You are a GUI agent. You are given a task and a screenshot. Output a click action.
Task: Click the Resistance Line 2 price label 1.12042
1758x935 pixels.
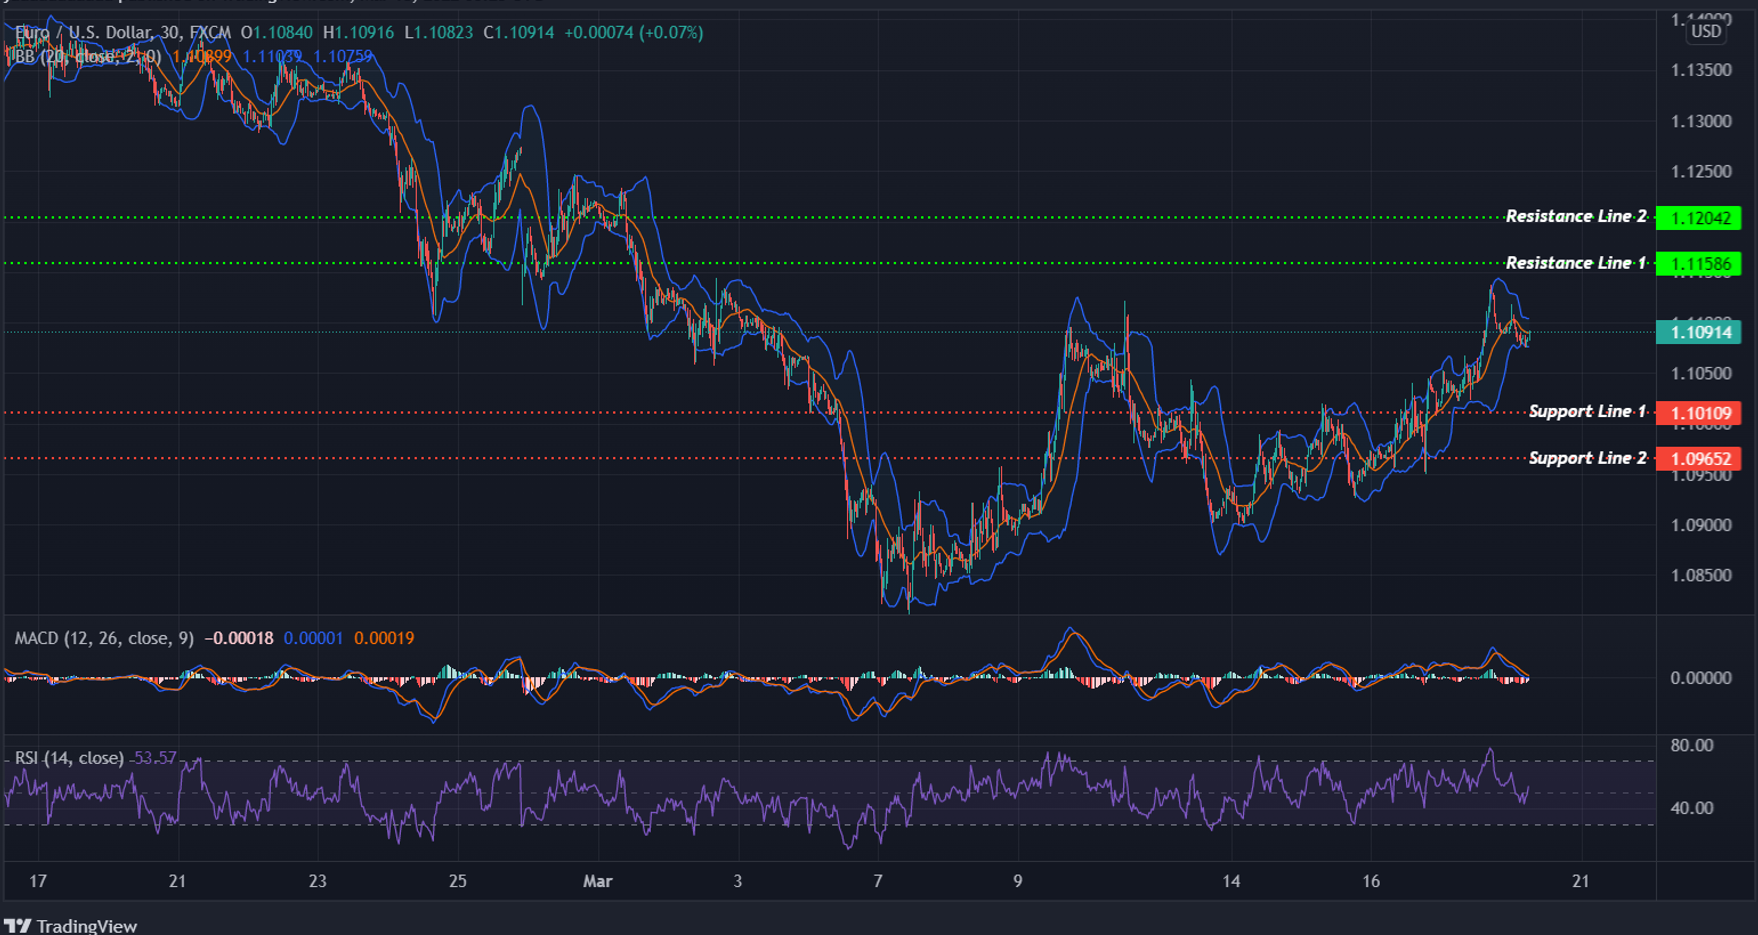(x=1702, y=216)
